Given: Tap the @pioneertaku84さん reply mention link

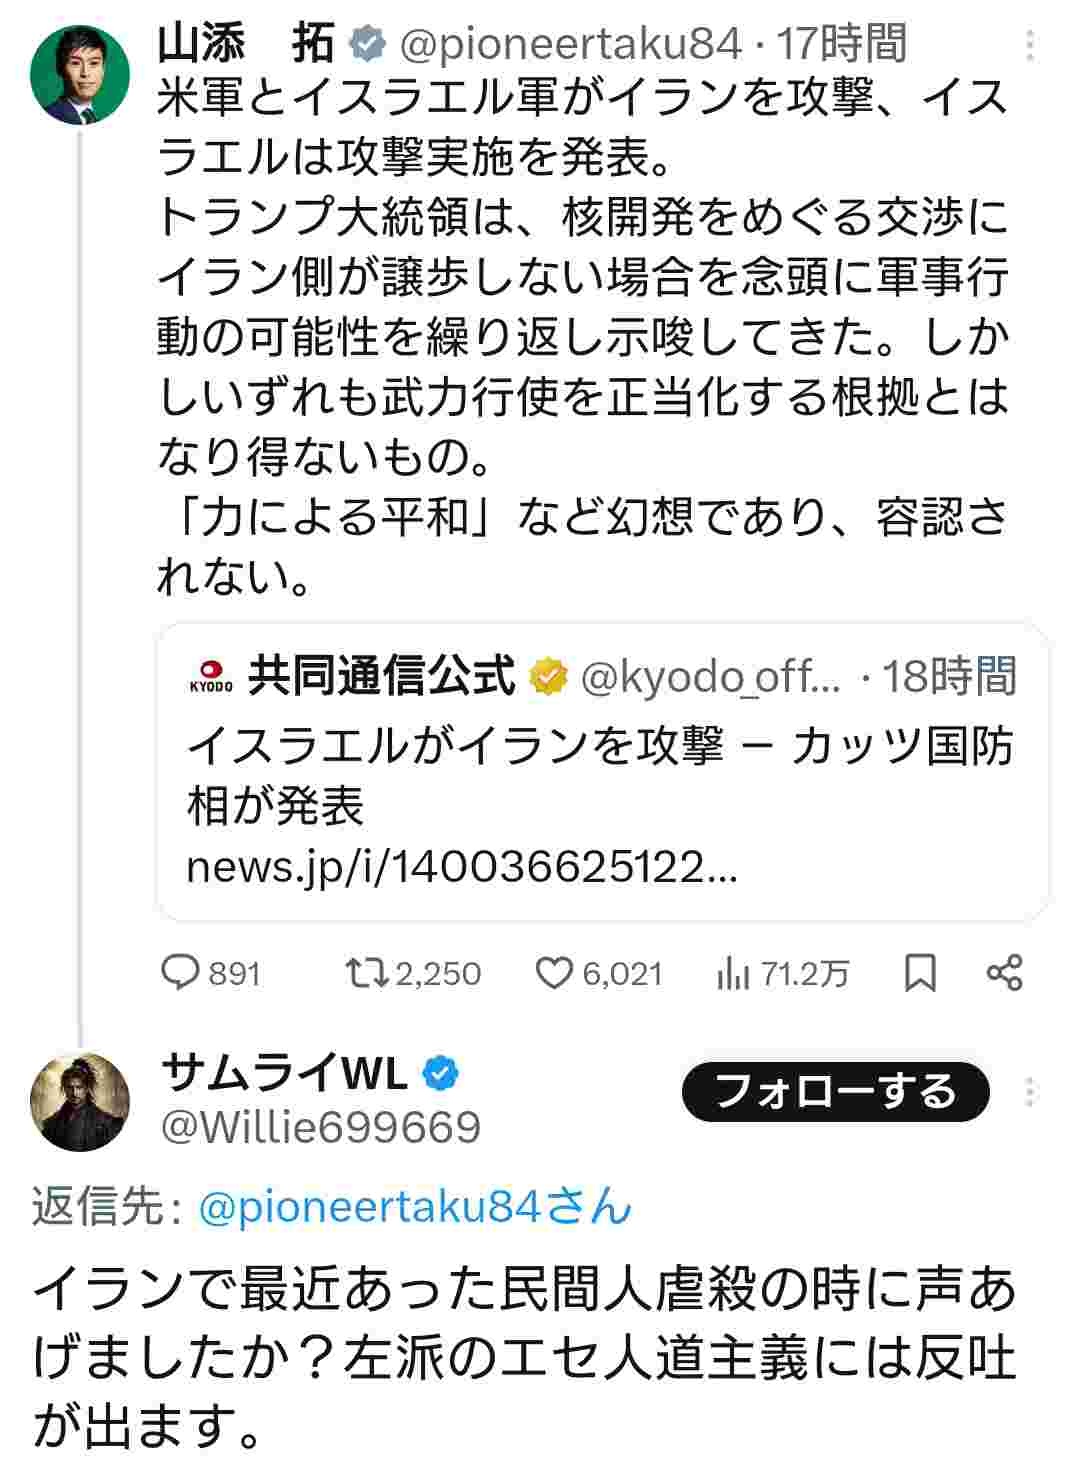Looking at the screenshot, I should [415, 1208].
